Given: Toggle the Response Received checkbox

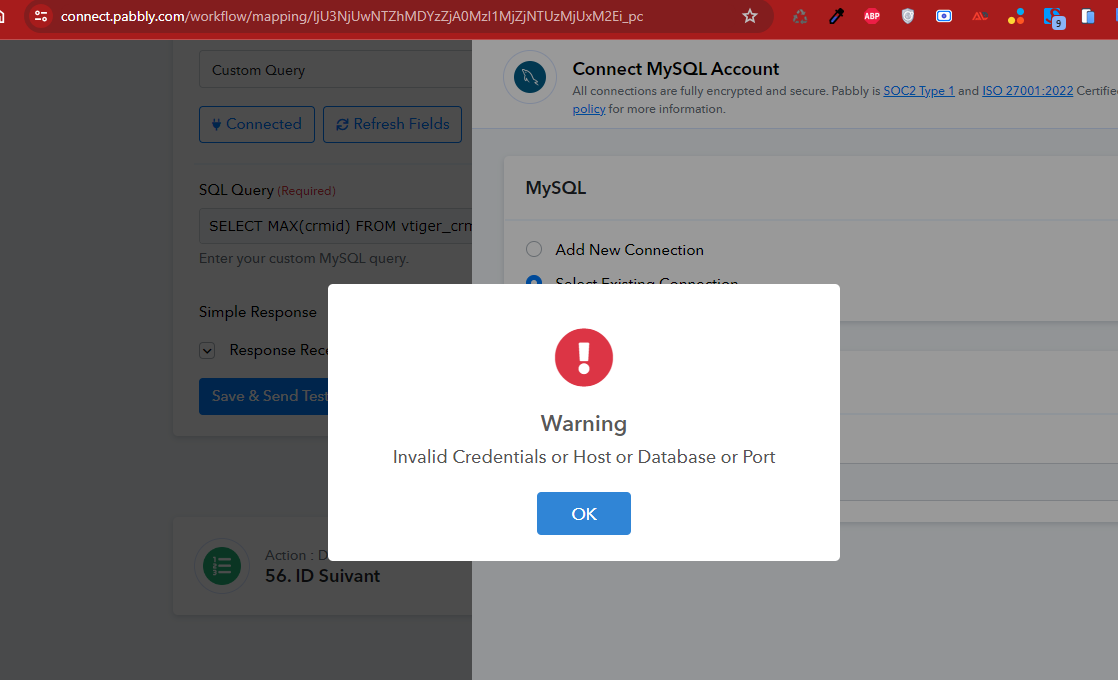Looking at the screenshot, I should pyautogui.click(x=207, y=350).
